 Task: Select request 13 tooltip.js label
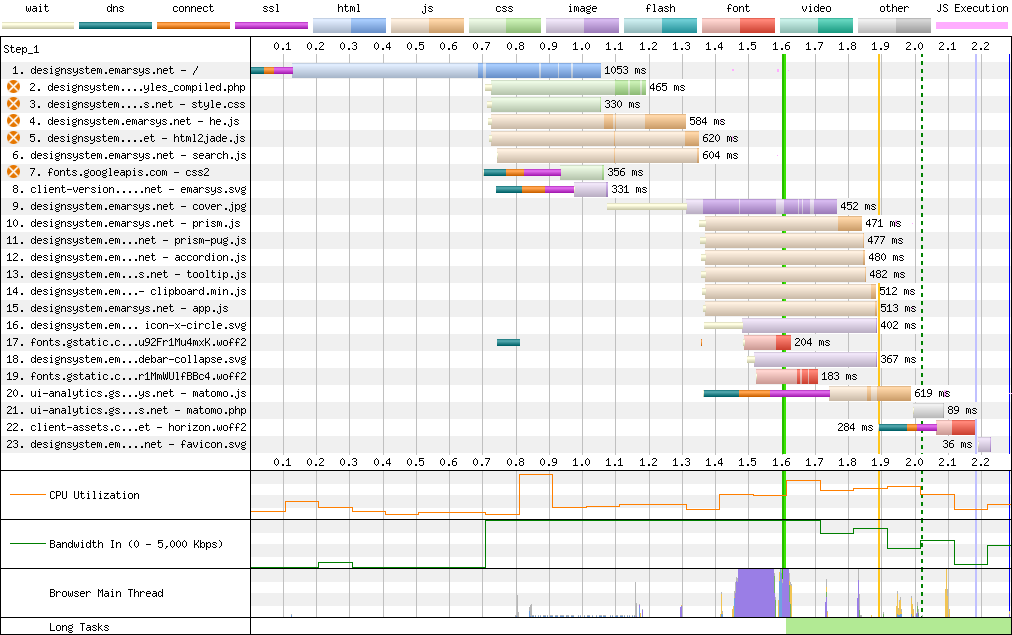pyautogui.click(x=126, y=274)
